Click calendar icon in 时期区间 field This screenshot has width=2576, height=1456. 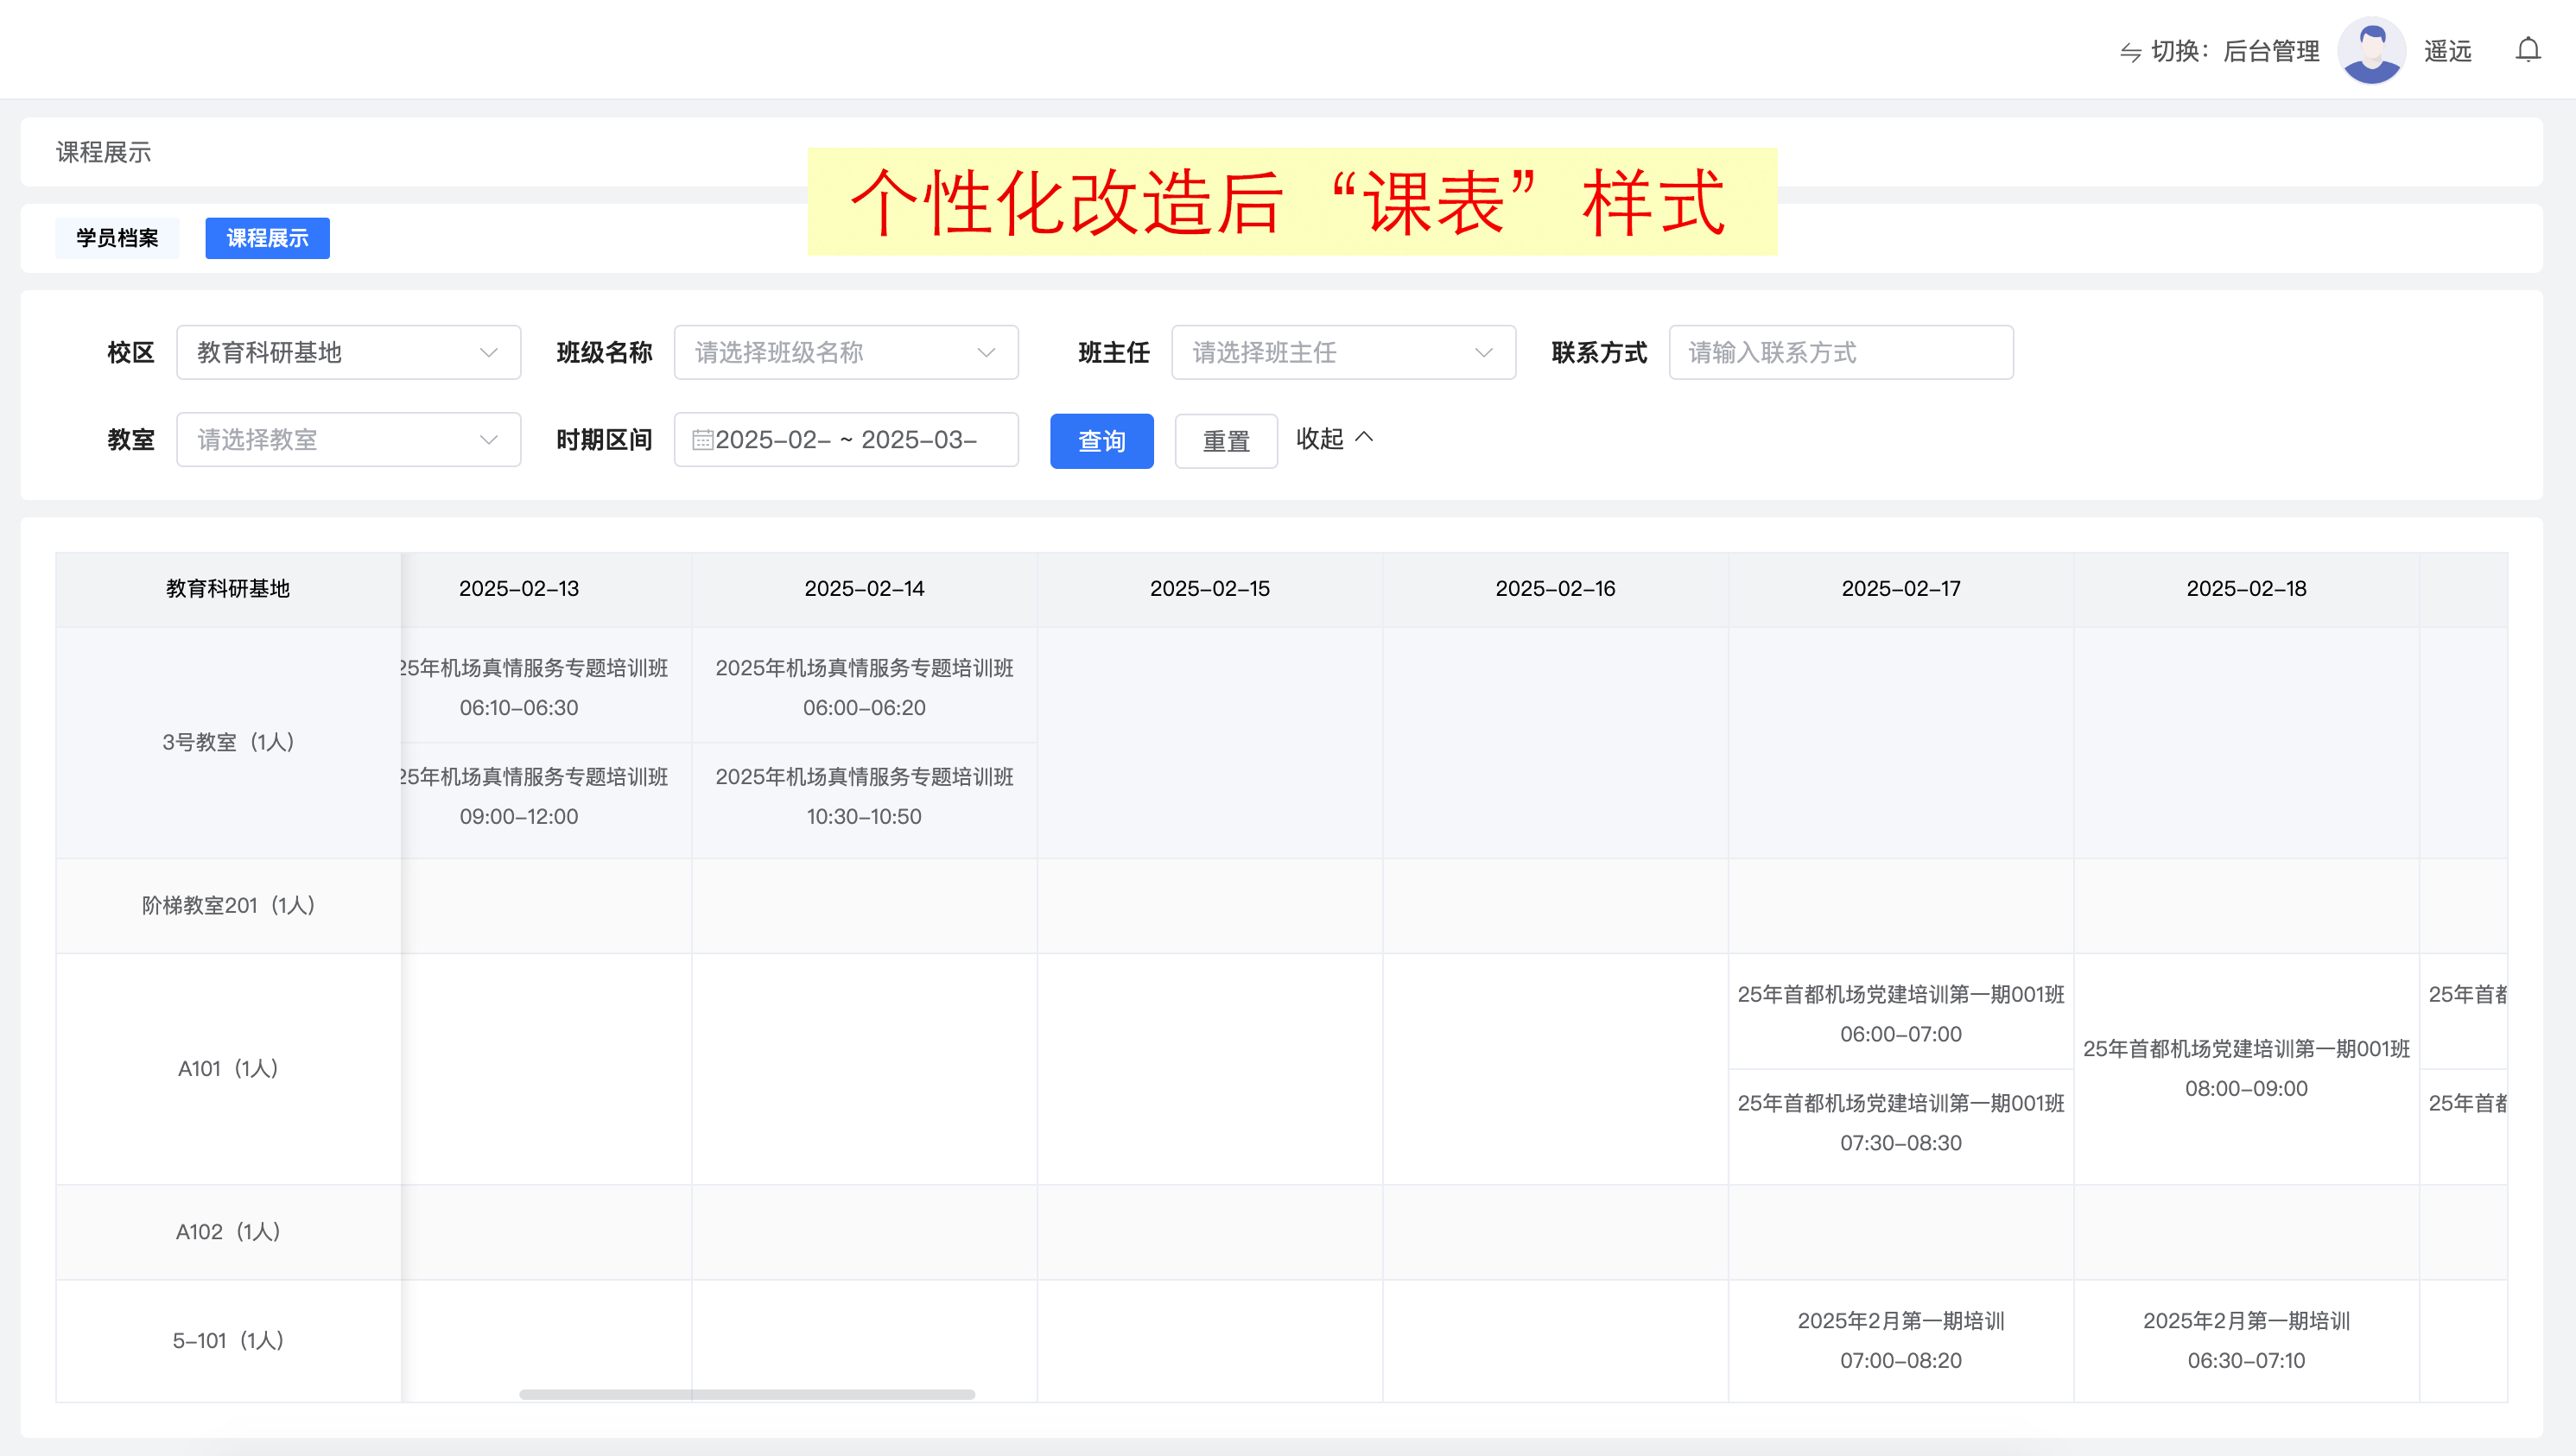click(702, 440)
